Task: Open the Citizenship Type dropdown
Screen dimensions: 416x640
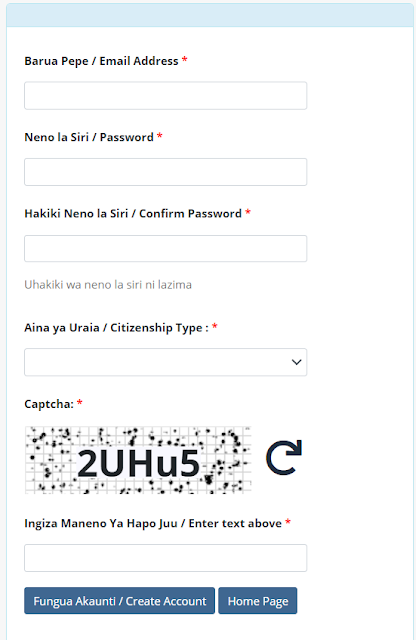Action: point(165,362)
